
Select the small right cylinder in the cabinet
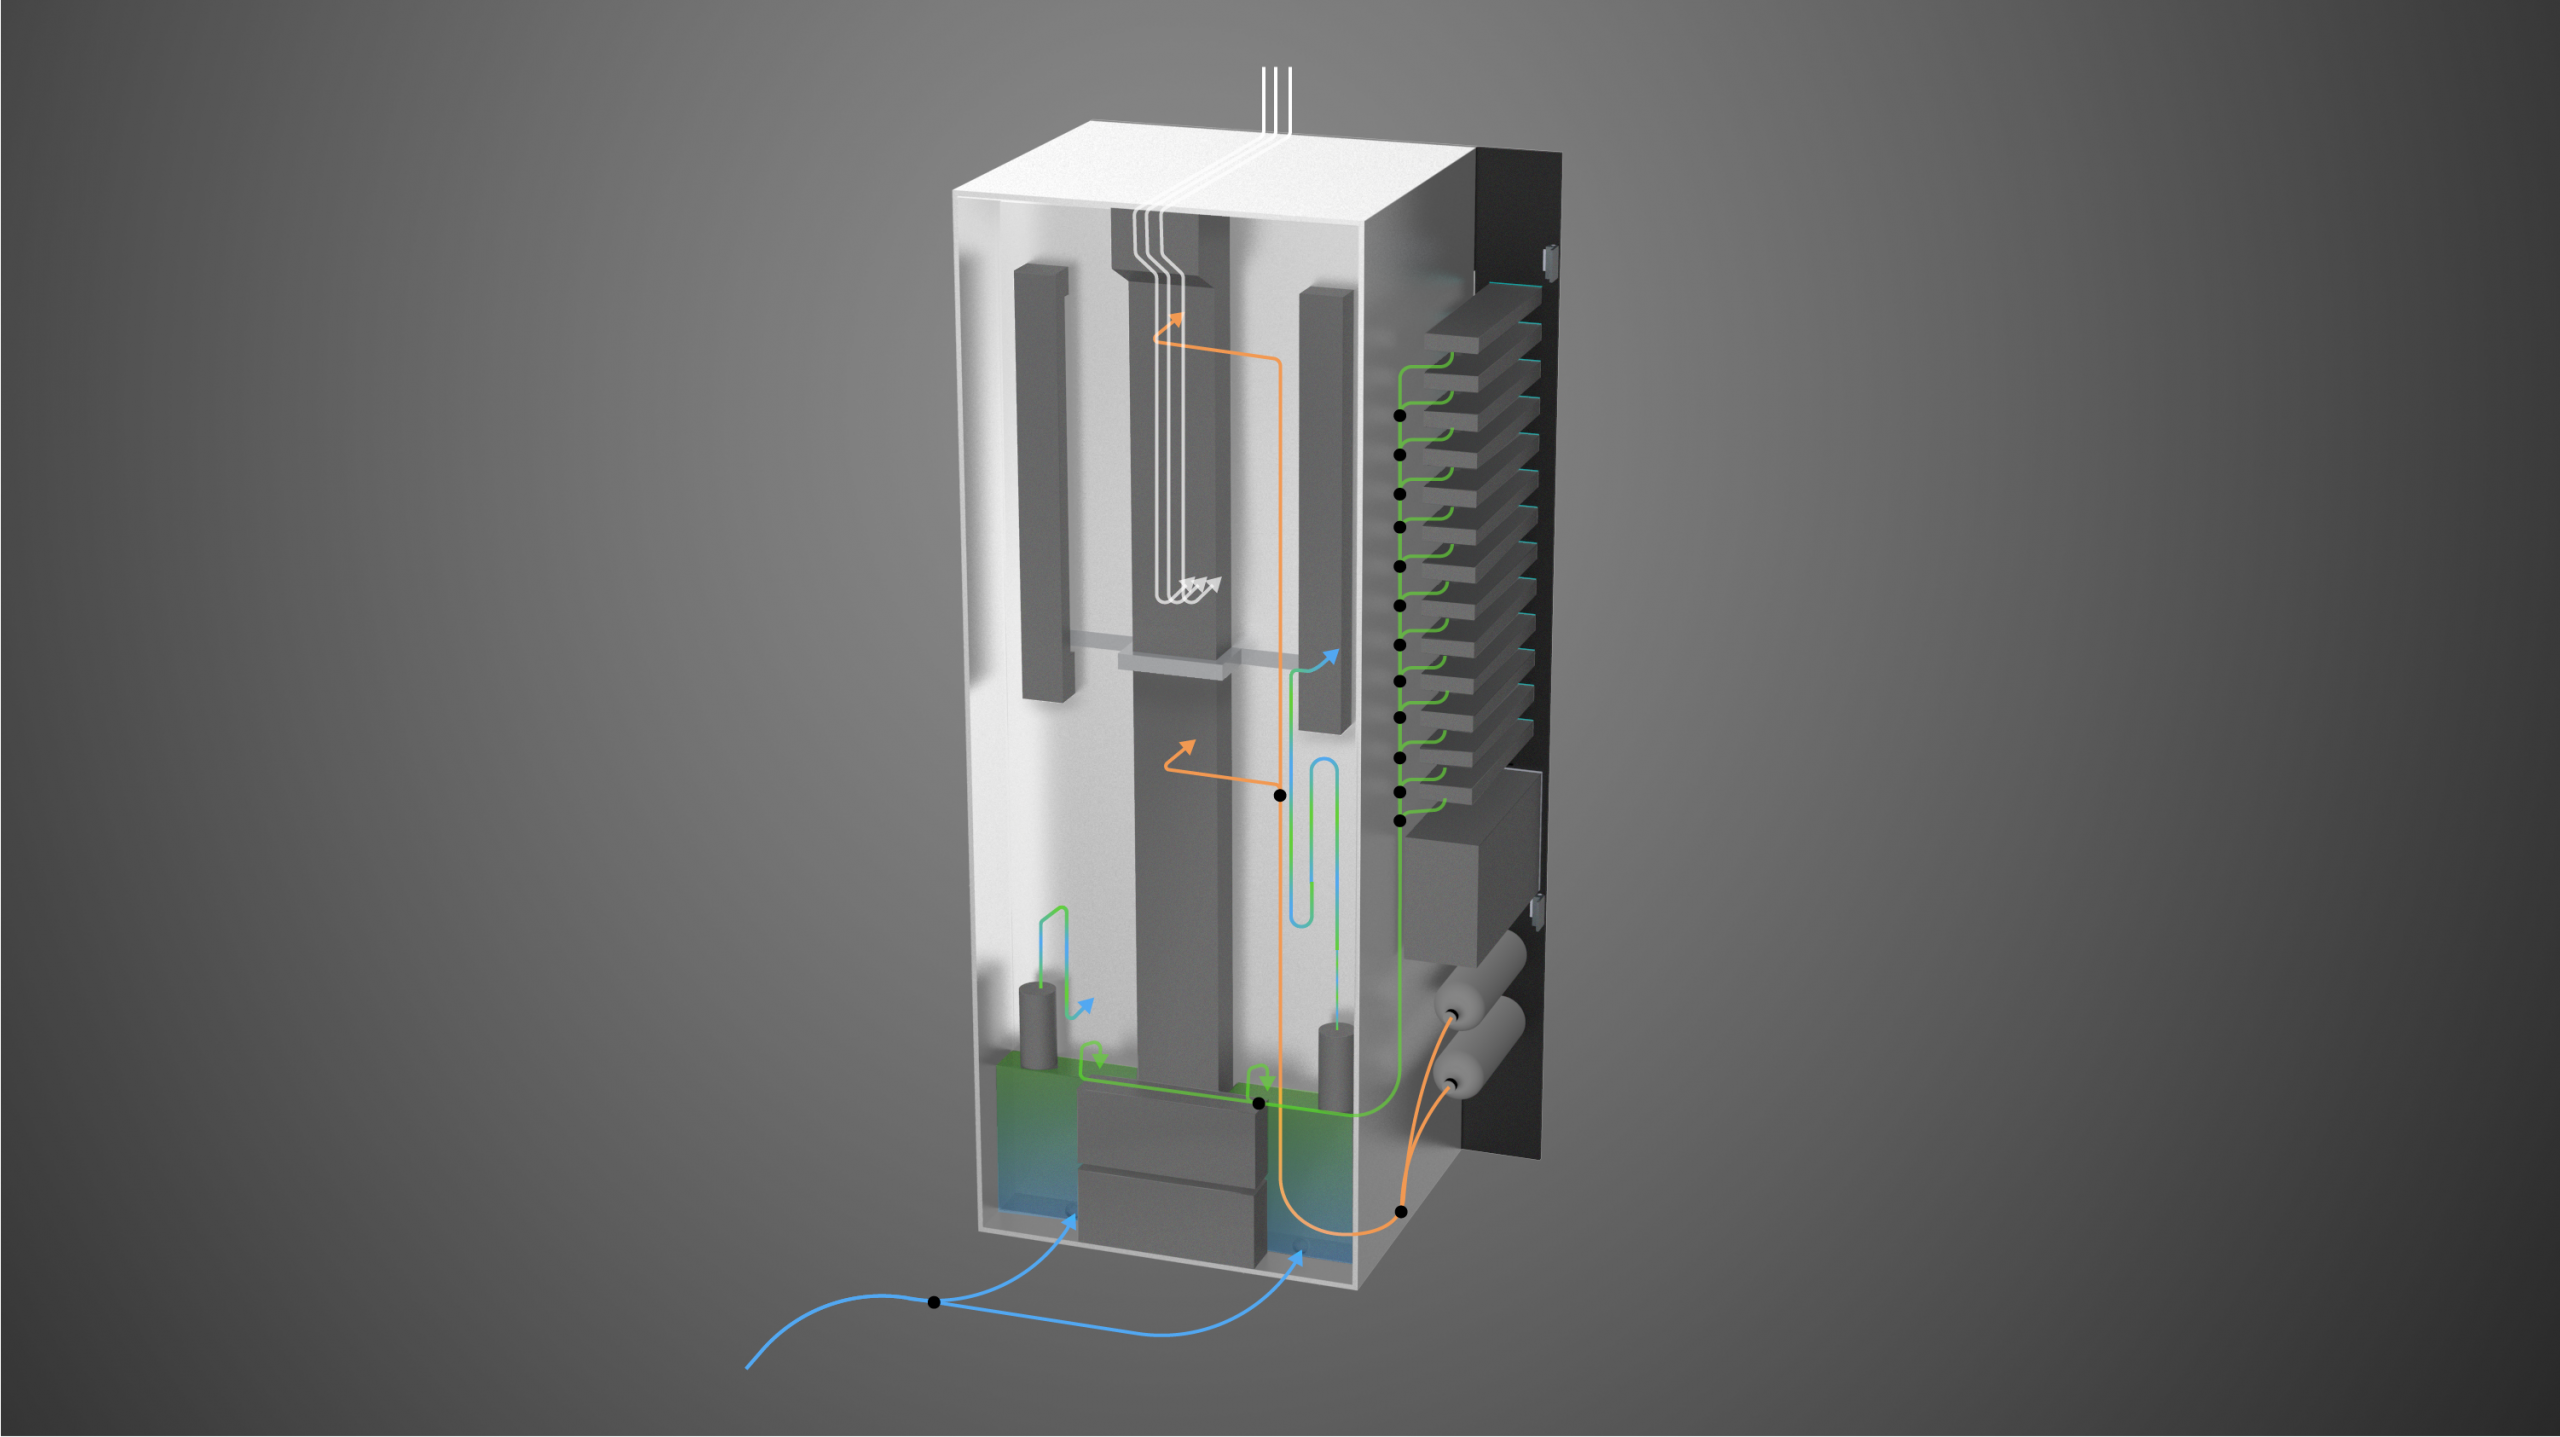click(x=1335, y=1066)
